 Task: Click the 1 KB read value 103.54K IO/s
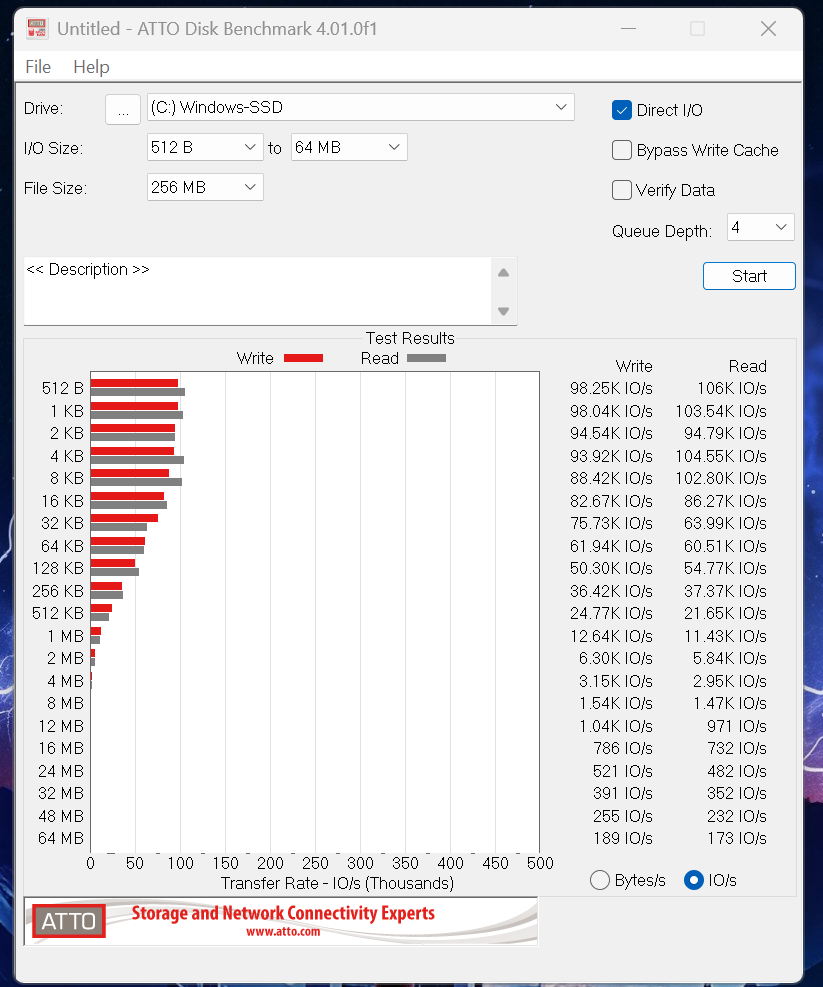tap(721, 411)
